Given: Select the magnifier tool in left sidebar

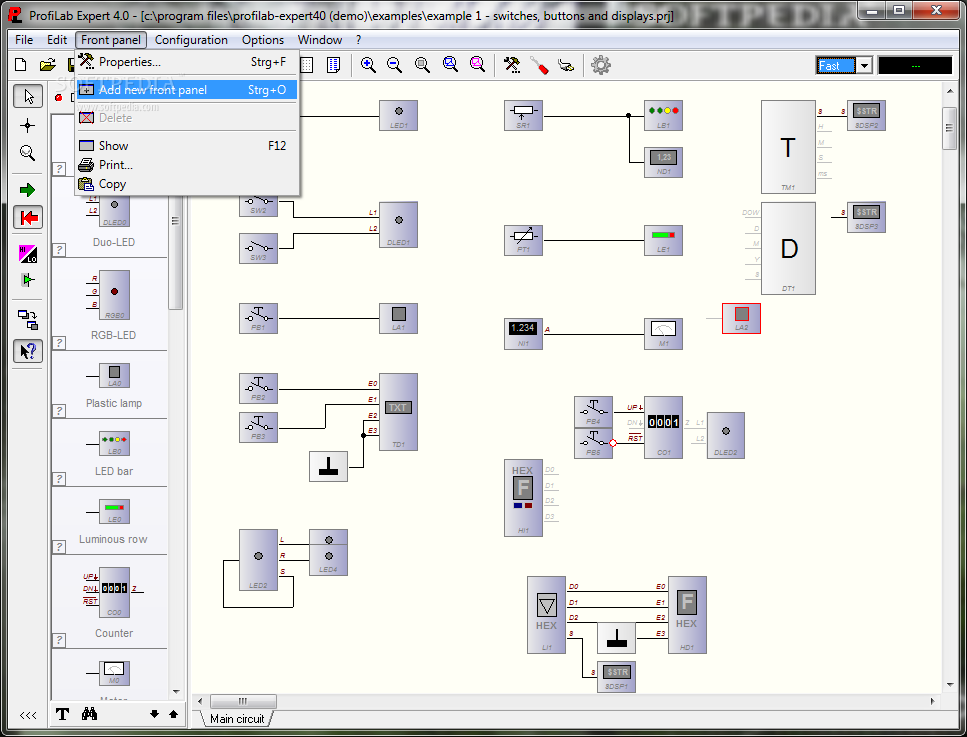Looking at the screenshot, I should click(27, 153).
